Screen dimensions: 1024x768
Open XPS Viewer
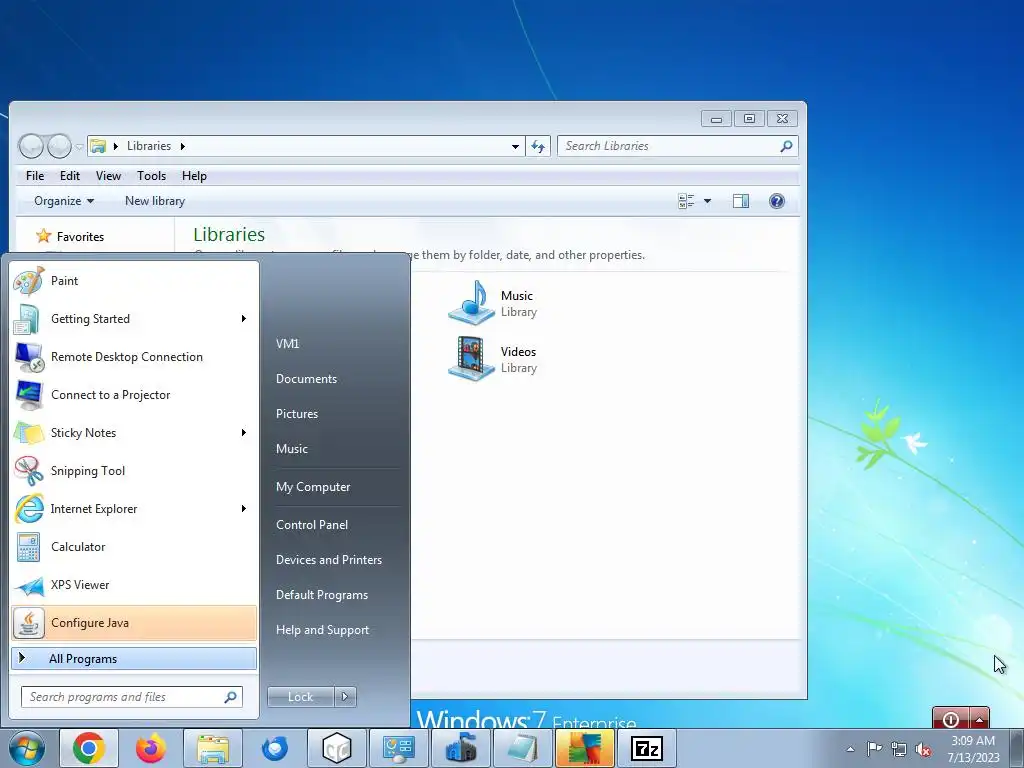[134, 584]
